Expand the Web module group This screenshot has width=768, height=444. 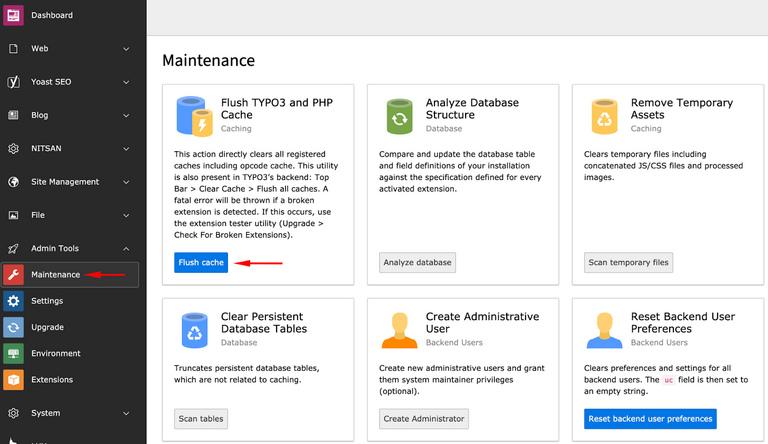pyautogui.click(x=126, y=49)
